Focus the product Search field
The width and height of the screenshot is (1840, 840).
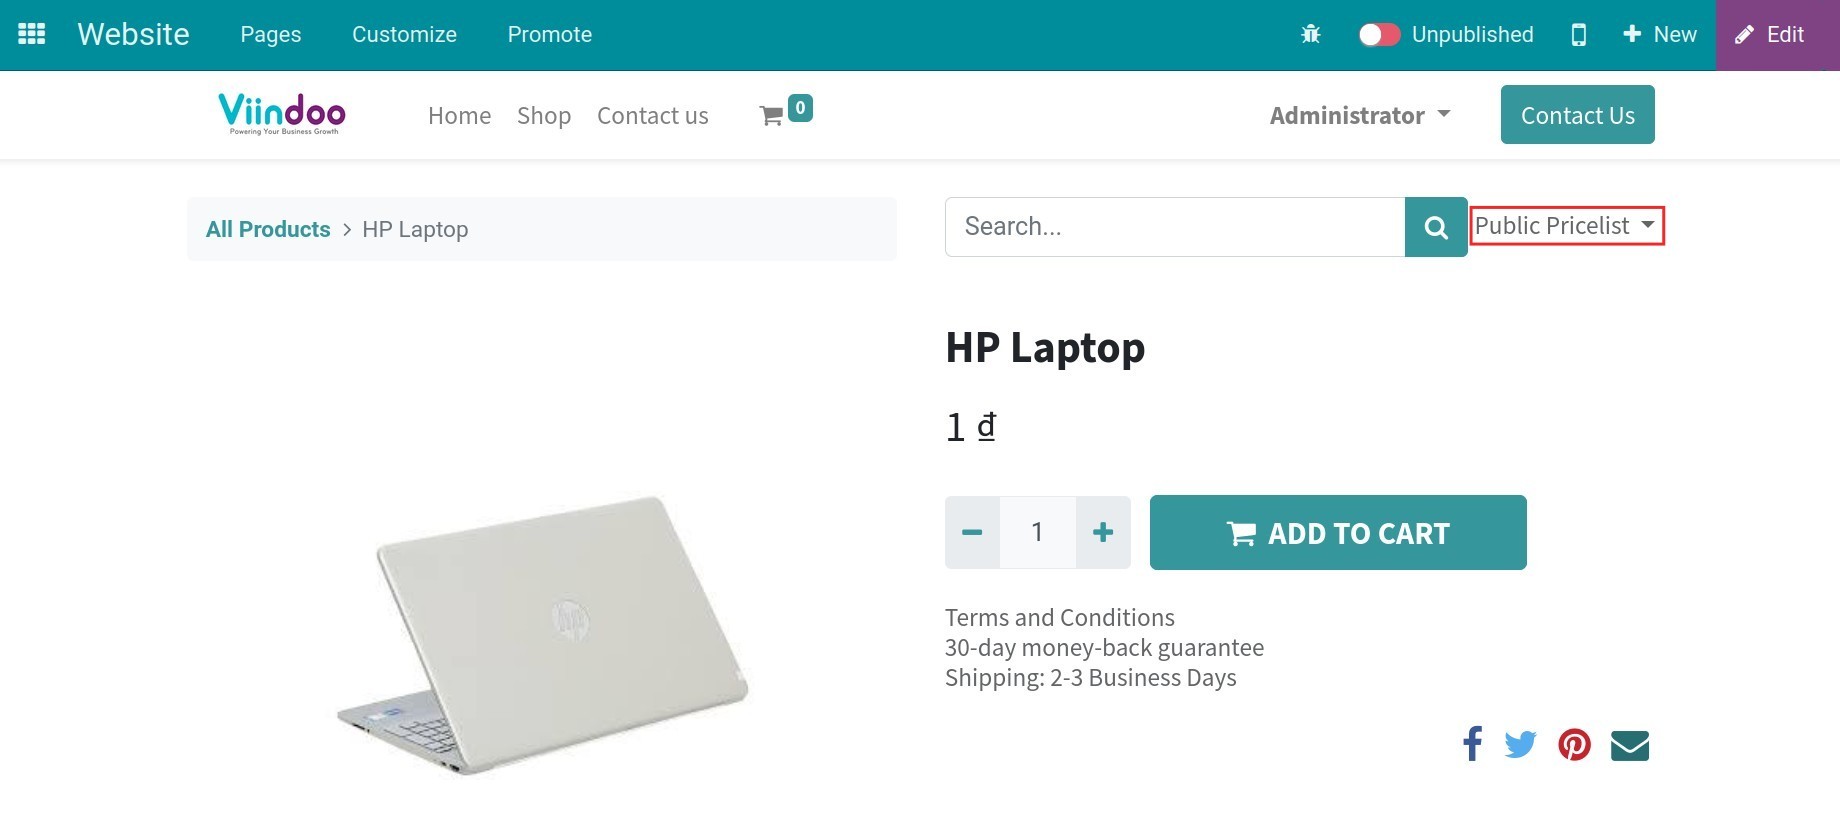click(1175, 227)
